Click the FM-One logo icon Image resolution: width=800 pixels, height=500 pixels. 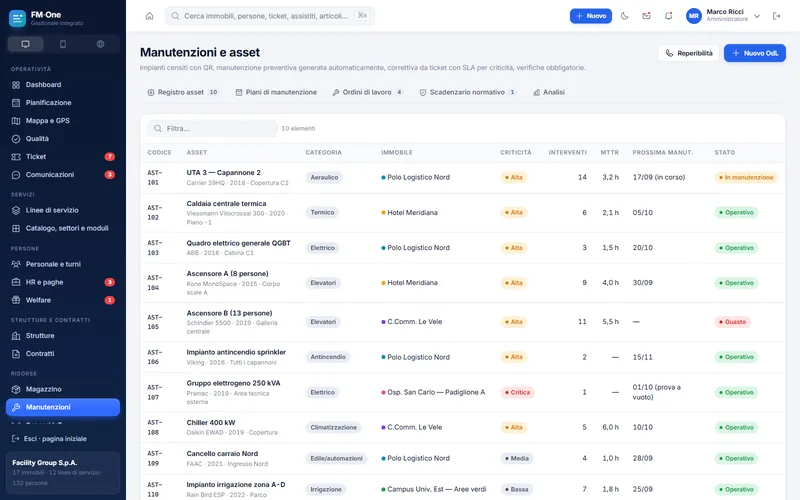point(17,19)
